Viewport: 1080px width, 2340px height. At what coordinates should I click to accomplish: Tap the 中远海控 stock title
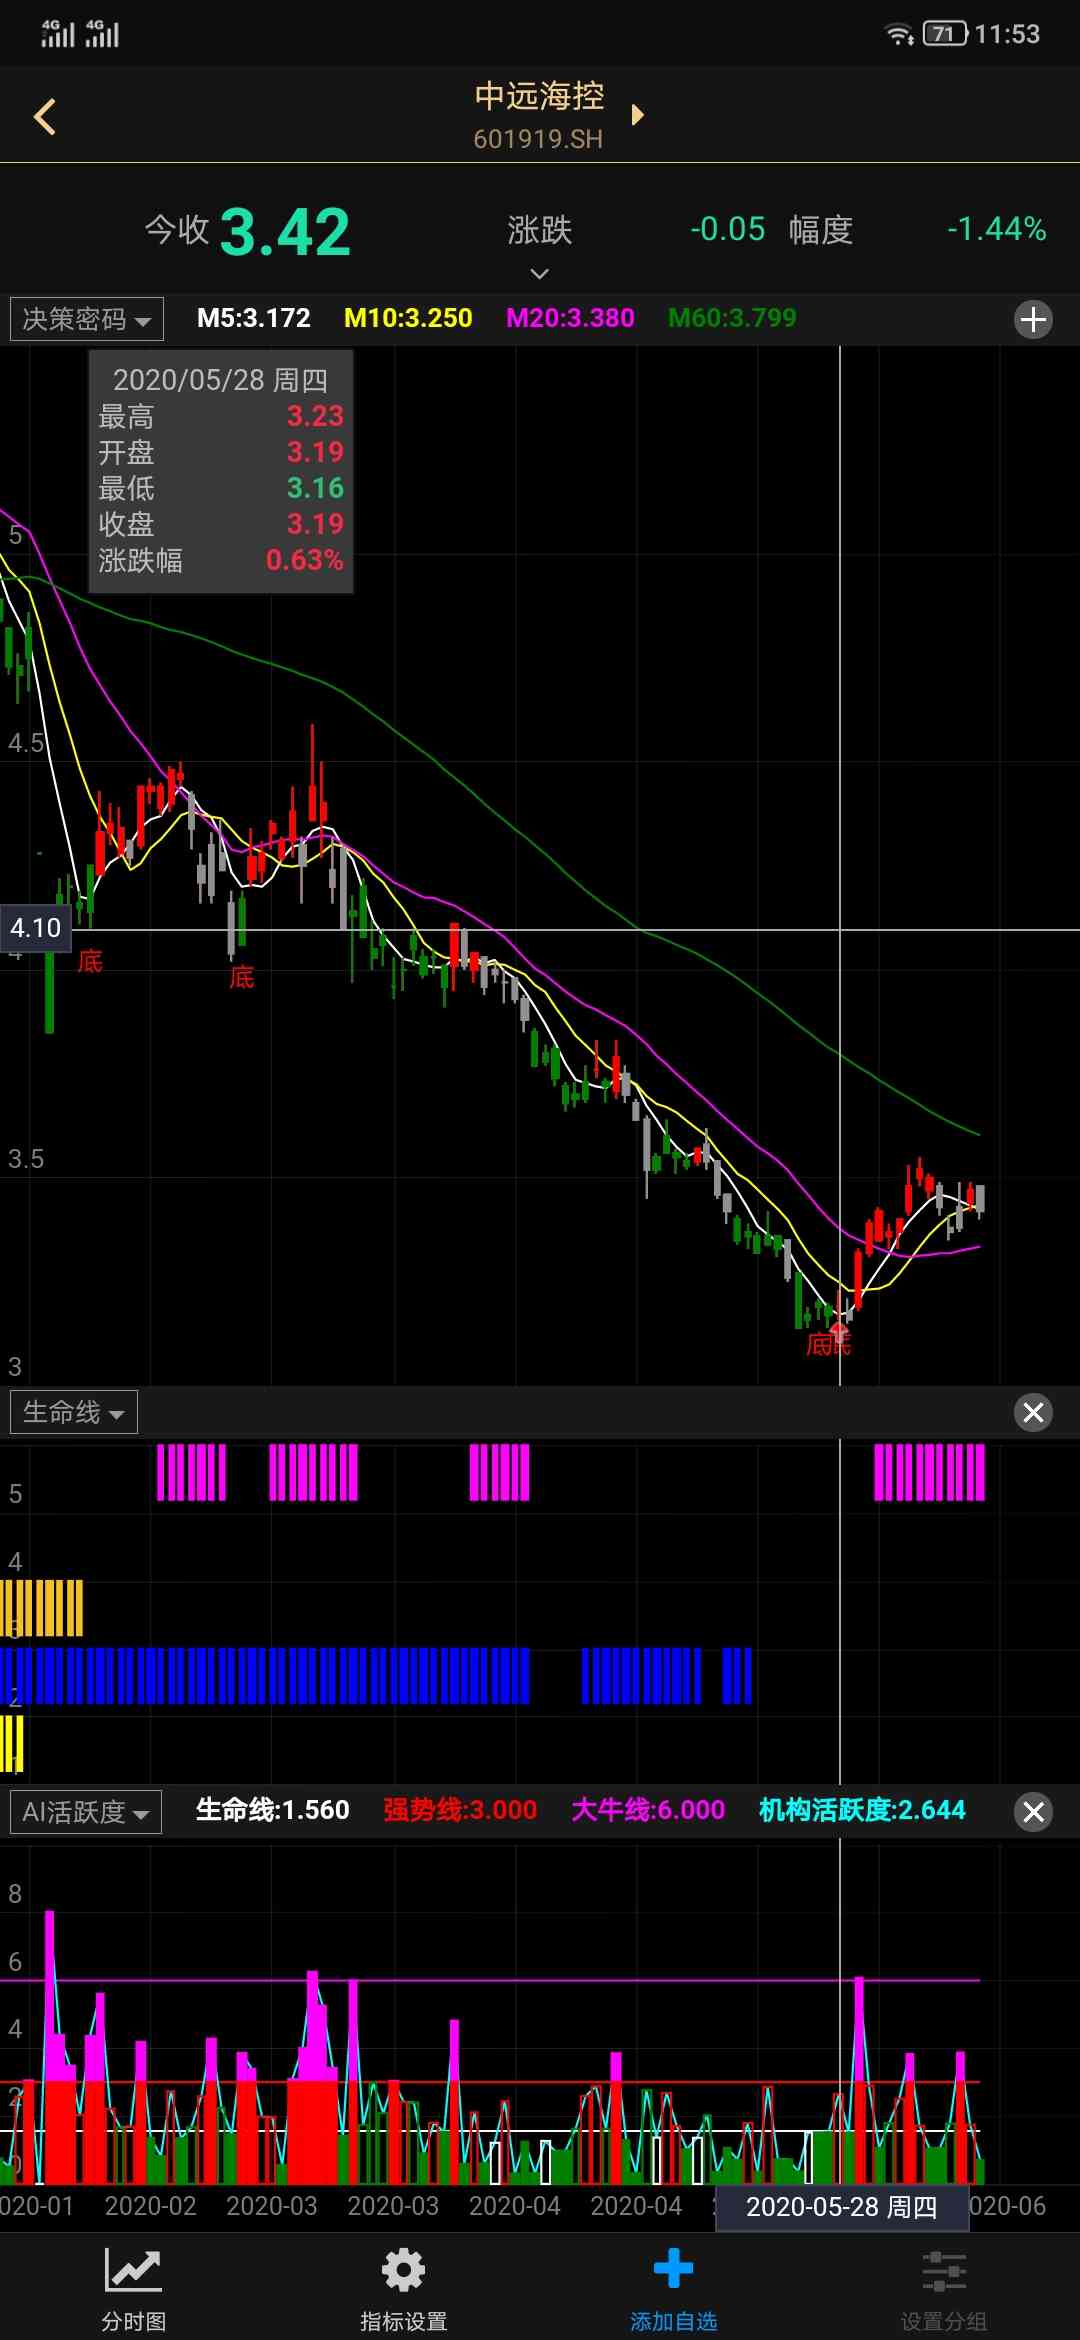(539, 97)
